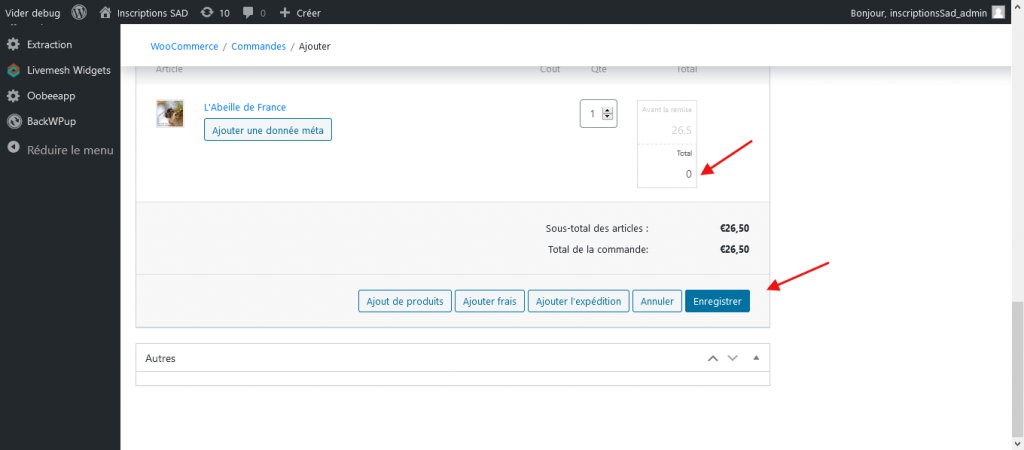This screenshot has height=450, width=1024.
Task: Move Autres panel up with chevron
Action: (x=713, y=358)
